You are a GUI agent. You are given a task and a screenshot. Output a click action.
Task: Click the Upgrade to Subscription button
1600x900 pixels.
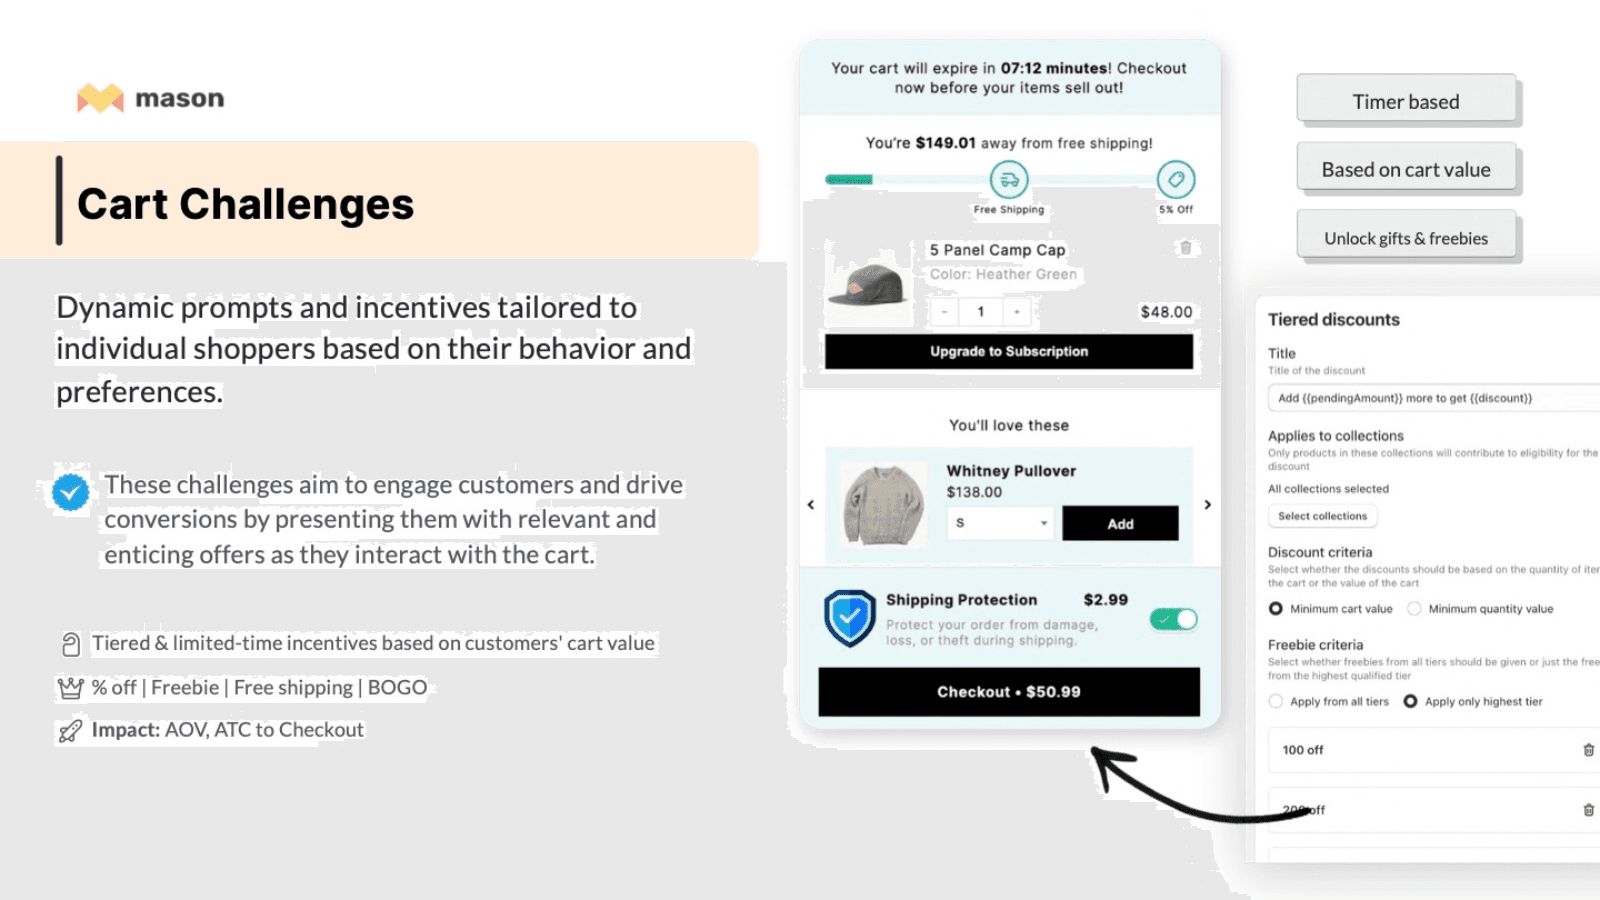click(1008, 351)
